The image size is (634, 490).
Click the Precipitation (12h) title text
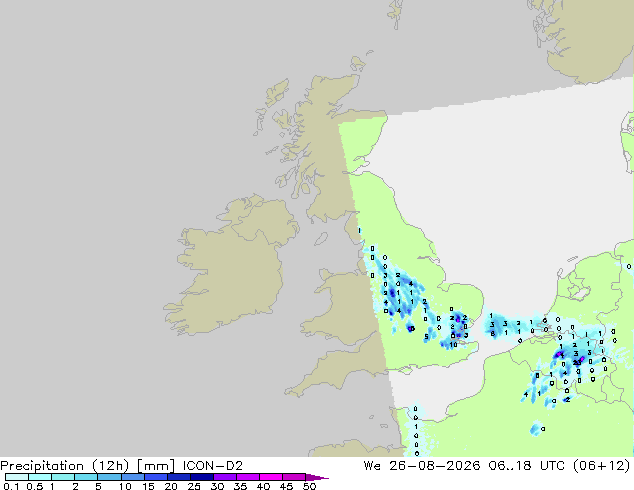coord(65,466)
